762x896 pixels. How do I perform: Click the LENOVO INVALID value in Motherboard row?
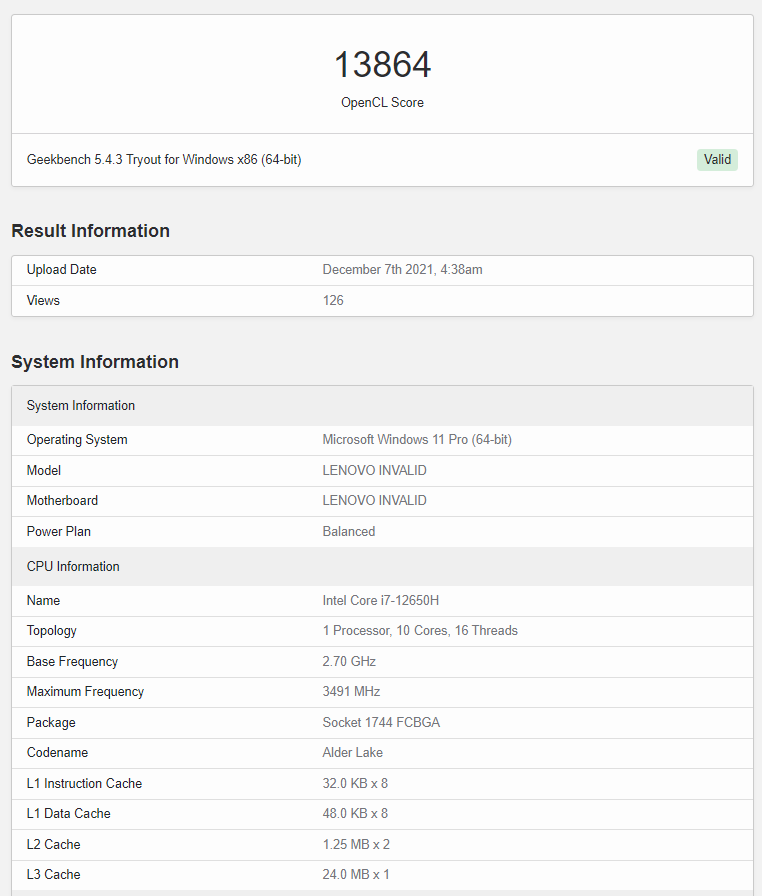pos(374,500)
